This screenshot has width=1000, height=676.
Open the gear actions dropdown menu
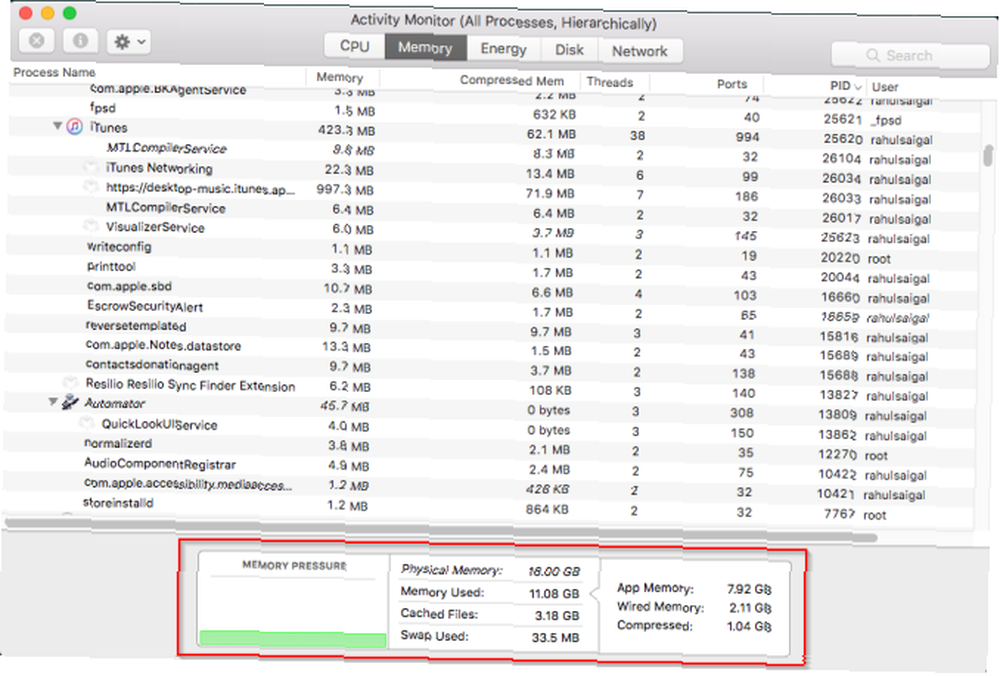coord(129,42)
